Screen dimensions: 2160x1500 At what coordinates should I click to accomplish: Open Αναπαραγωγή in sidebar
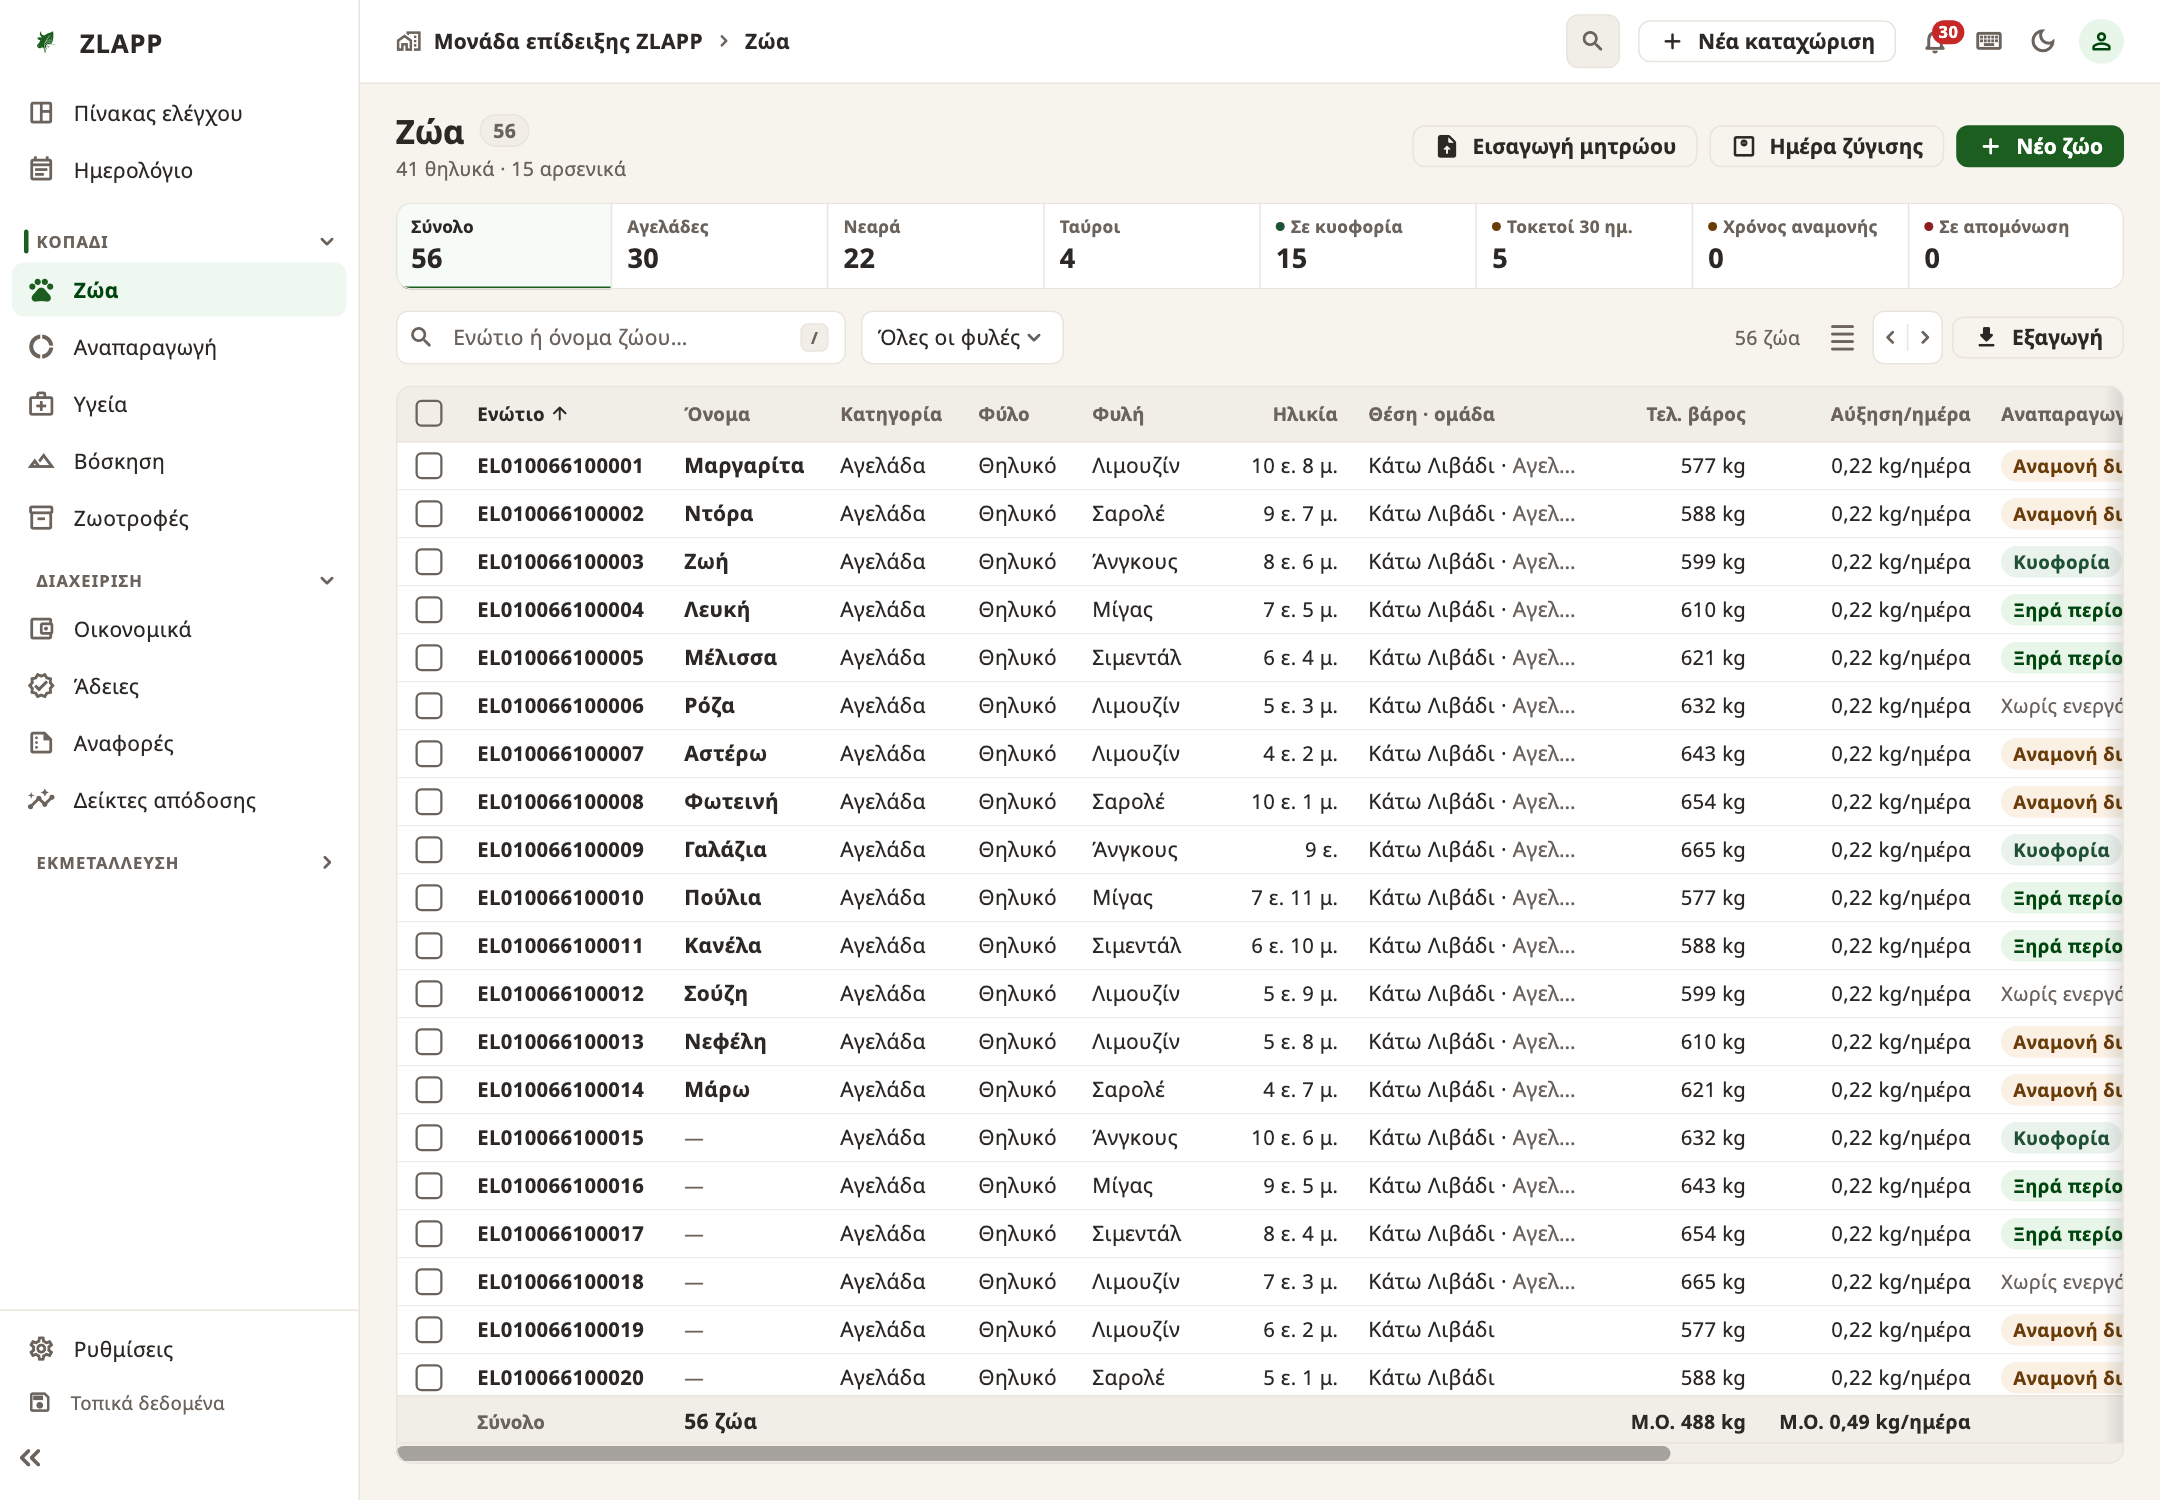(180, 347)
